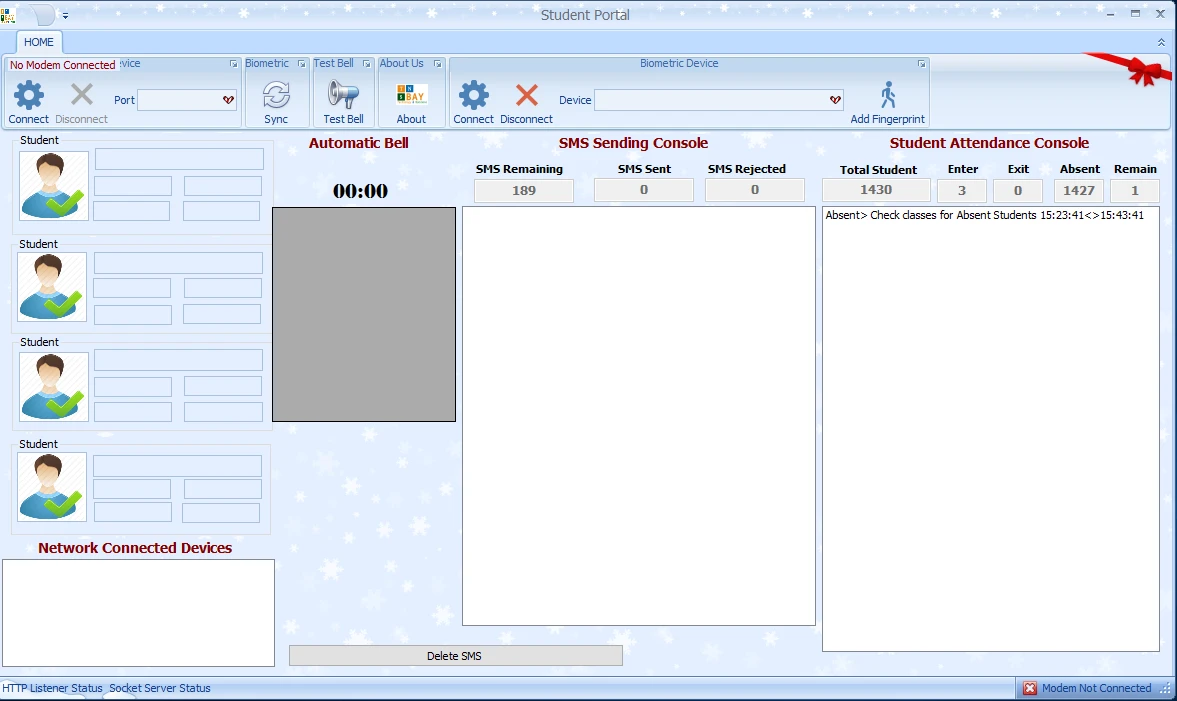Click the Modem Not Connected status icon
Image resolution: width=1177 pixels, height=701 pixels.
[x=1030, y=688]
